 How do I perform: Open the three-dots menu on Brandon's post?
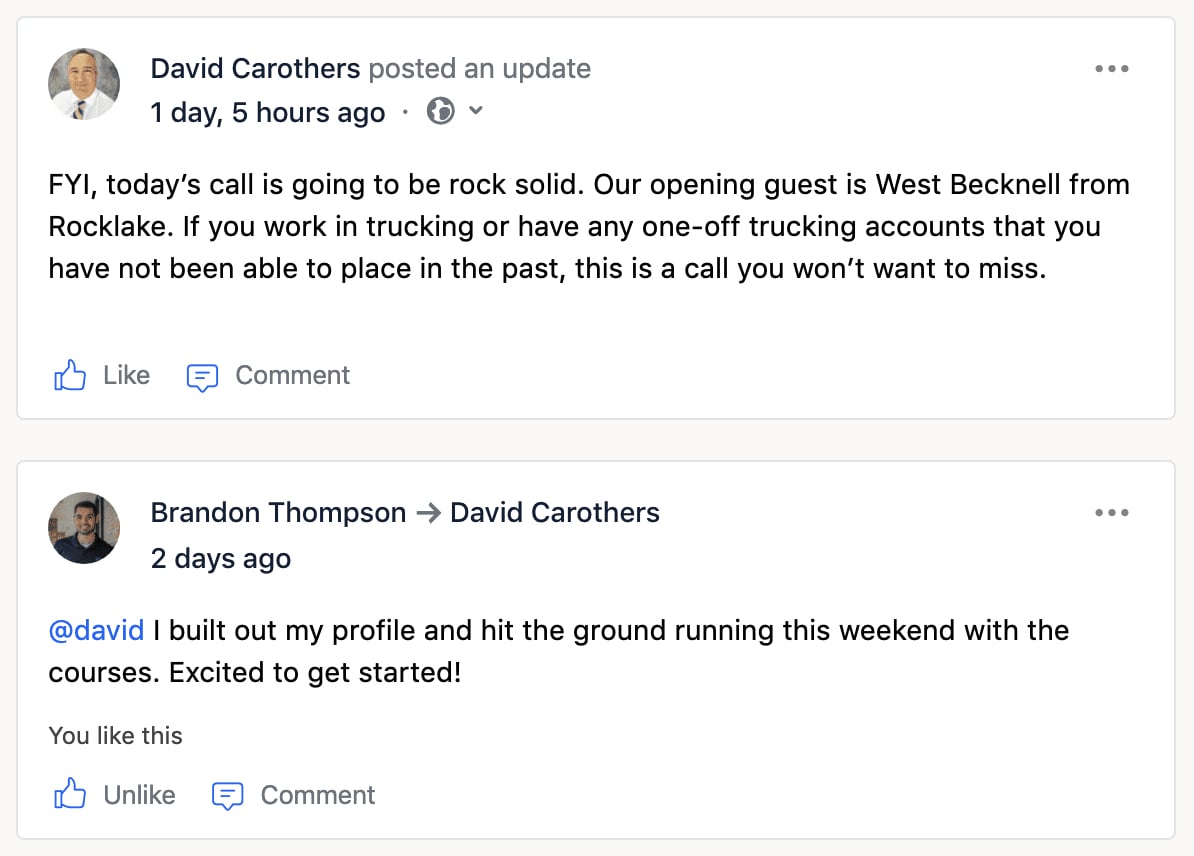tap(1111, 513)
